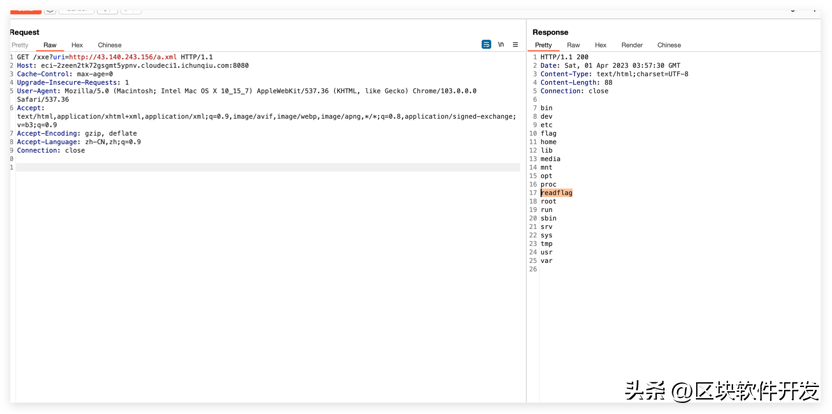Toggle the blue line-wrap icon in Request
832x414 pixels.
486,45
